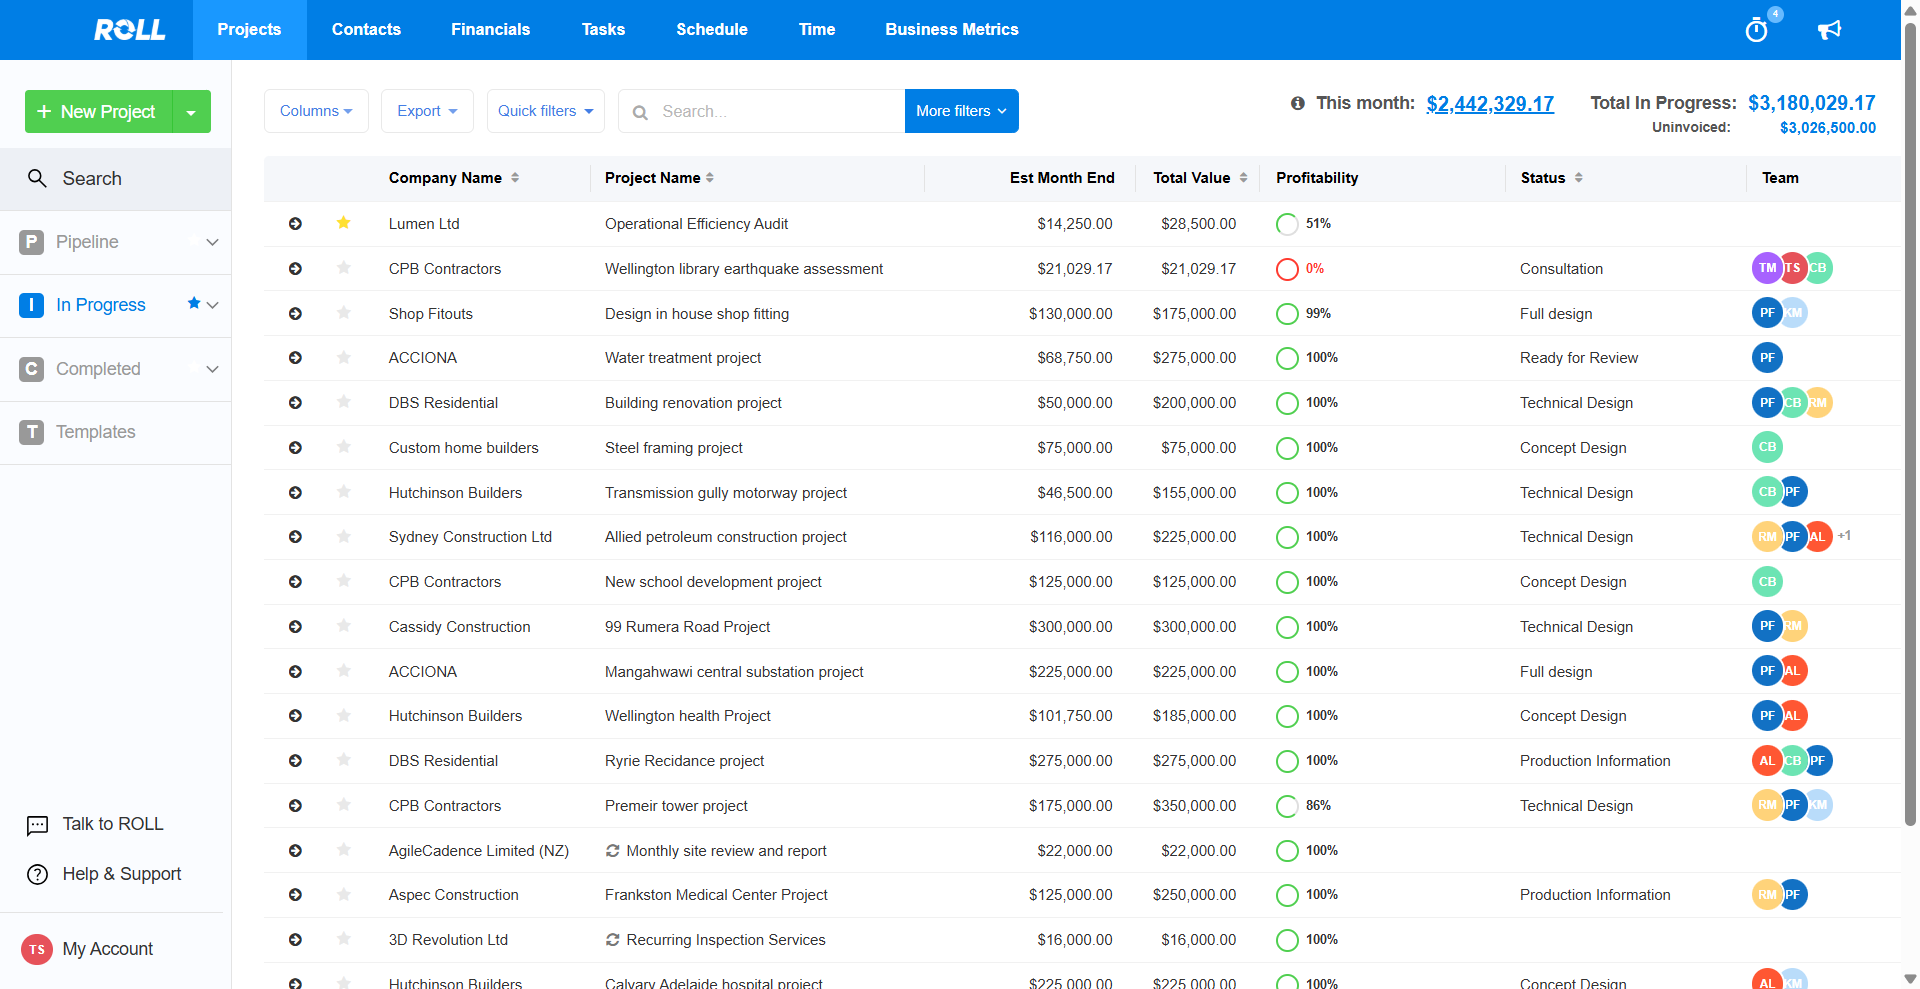
Task: Open the Columns dropdown
Action: tap(316, 111)
